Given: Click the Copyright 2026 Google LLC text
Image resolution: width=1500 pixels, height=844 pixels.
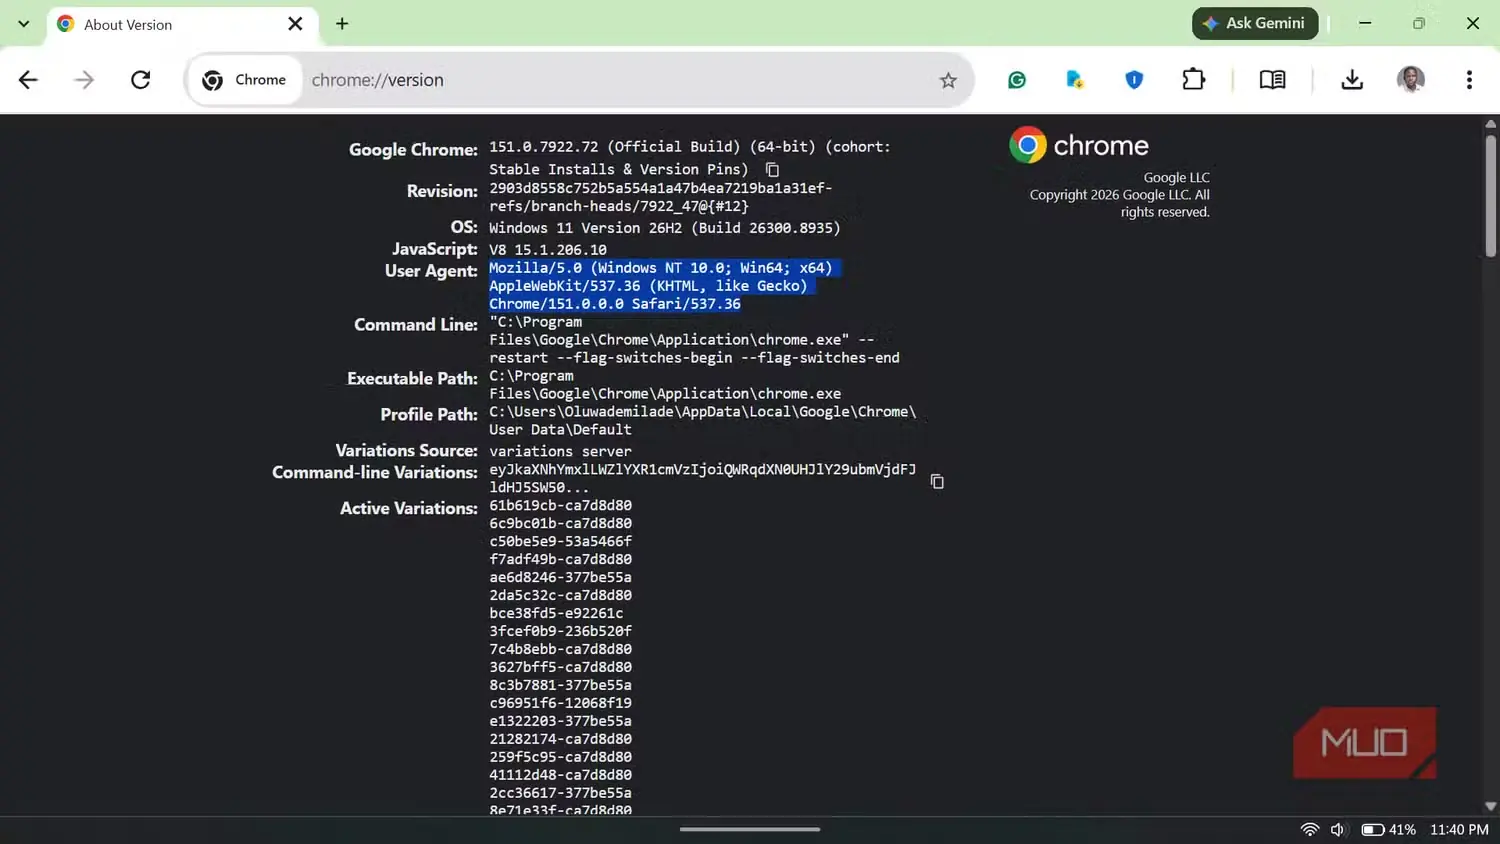Looking at the screenshot, I should click(1120, 203).
